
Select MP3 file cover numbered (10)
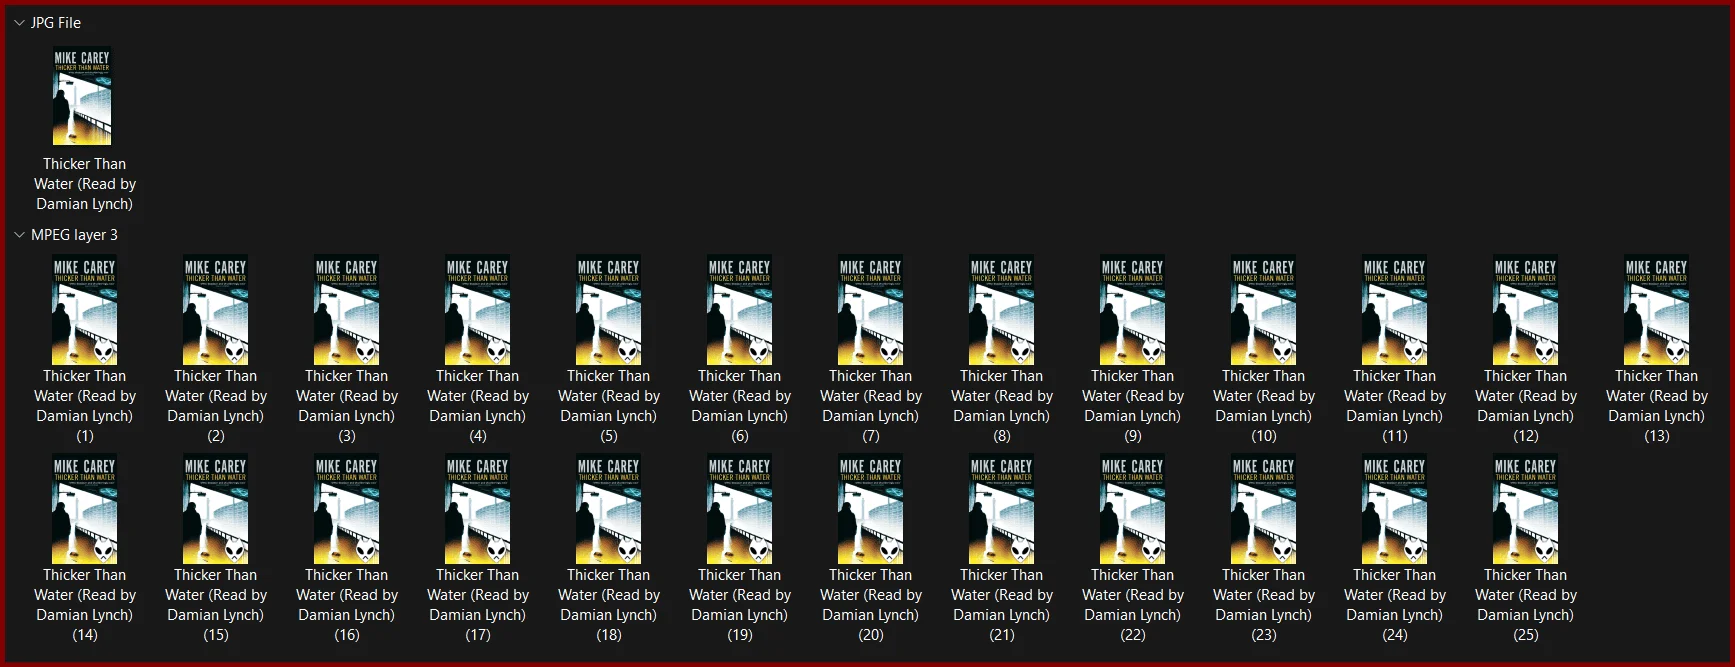click(x=1264, y=310)
